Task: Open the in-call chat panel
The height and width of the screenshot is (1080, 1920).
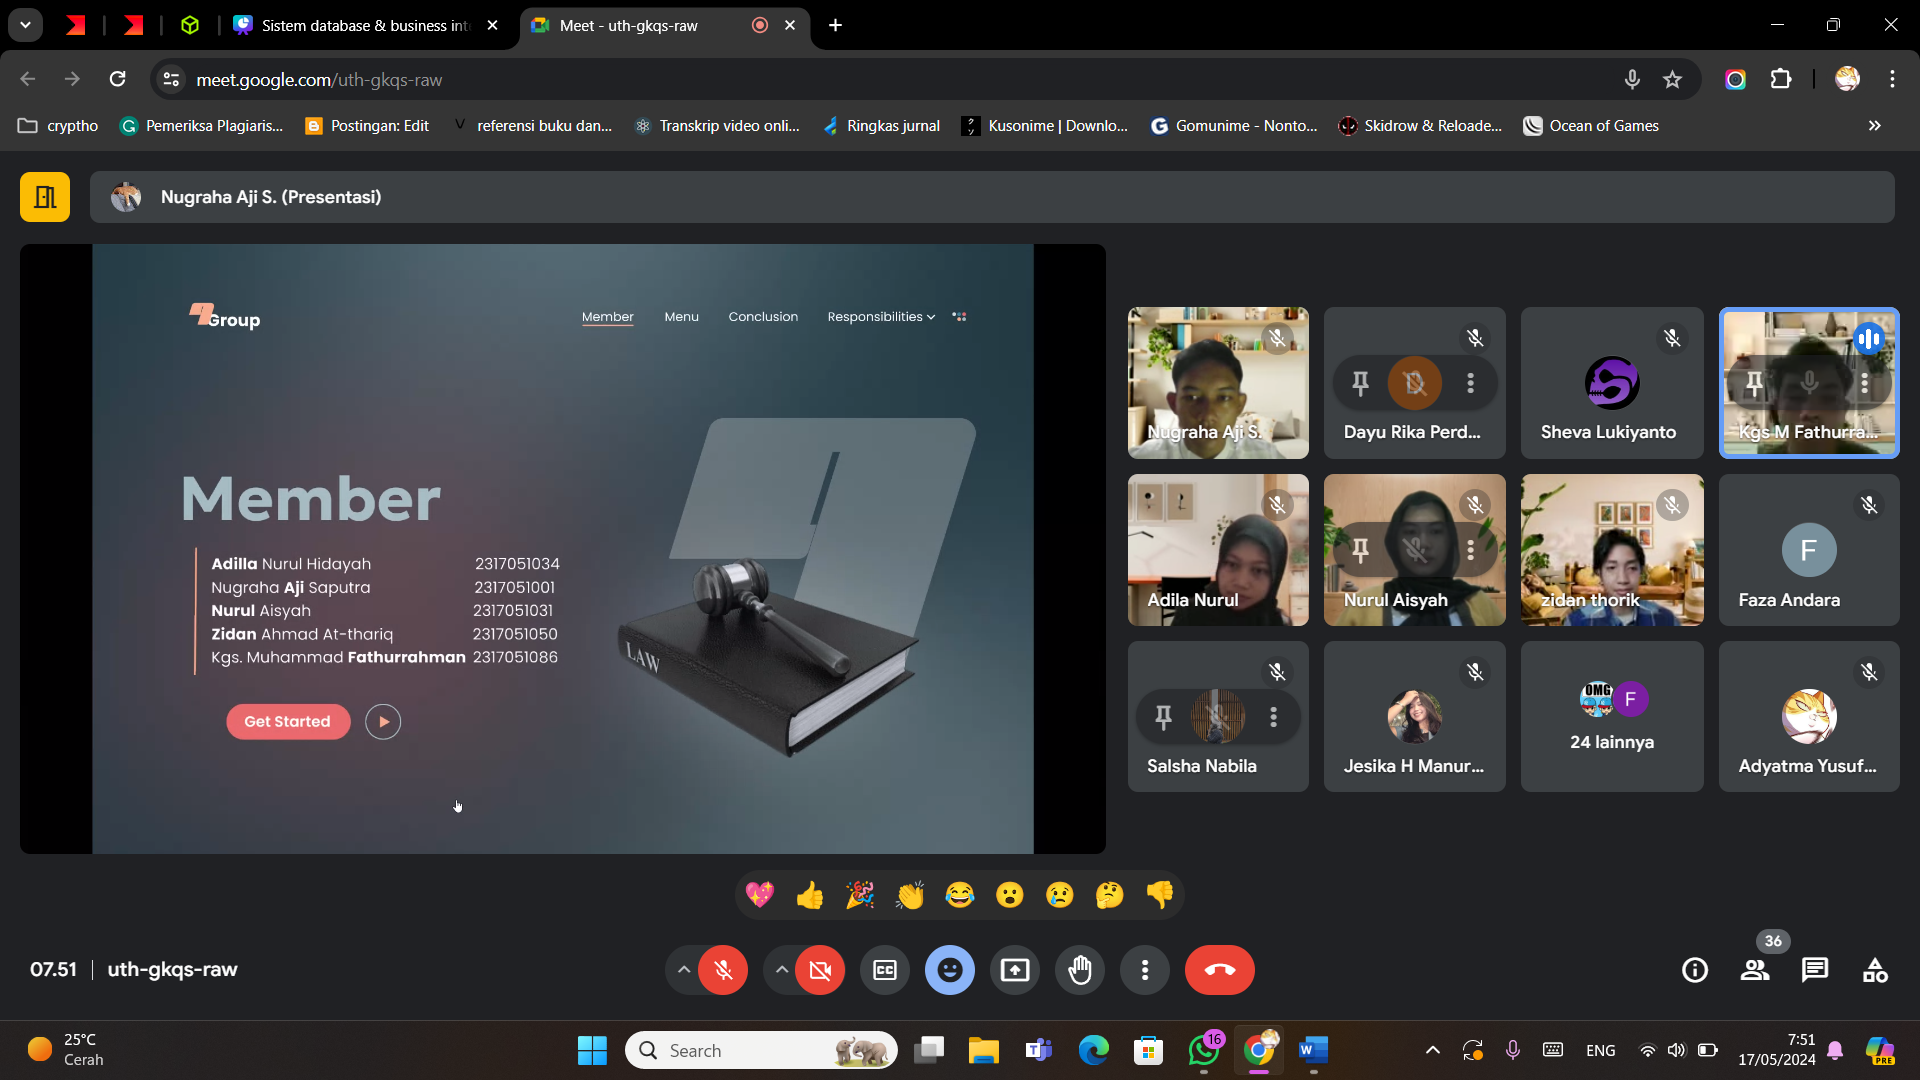Action: pos(1814,970)
